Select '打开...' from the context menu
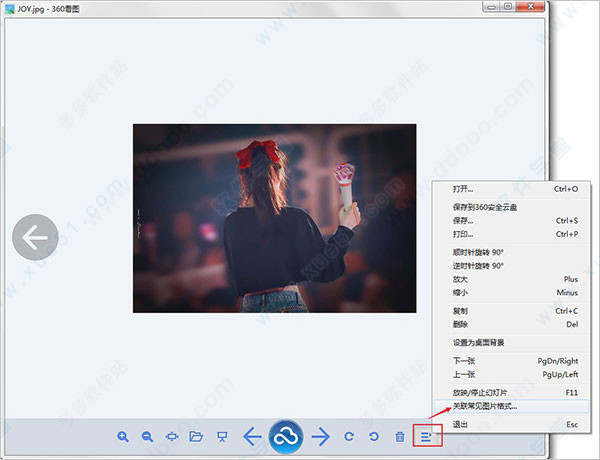The height and width of the screenshot is (460, 600). pos(463,188)
